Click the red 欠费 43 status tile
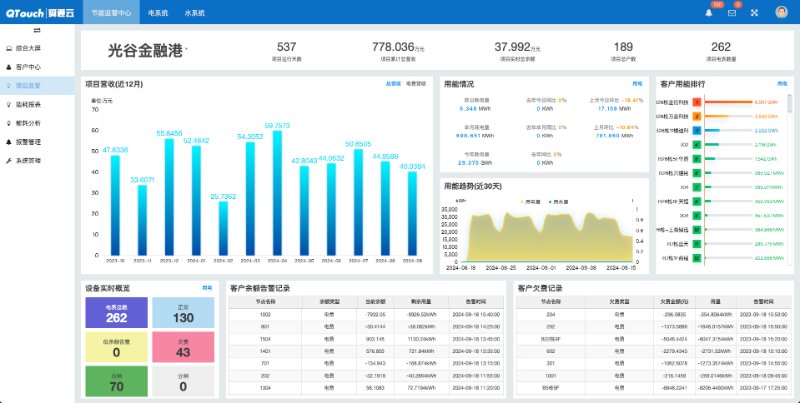The height and width of the screenshot is (403, 800). click(x=182, y=346)
